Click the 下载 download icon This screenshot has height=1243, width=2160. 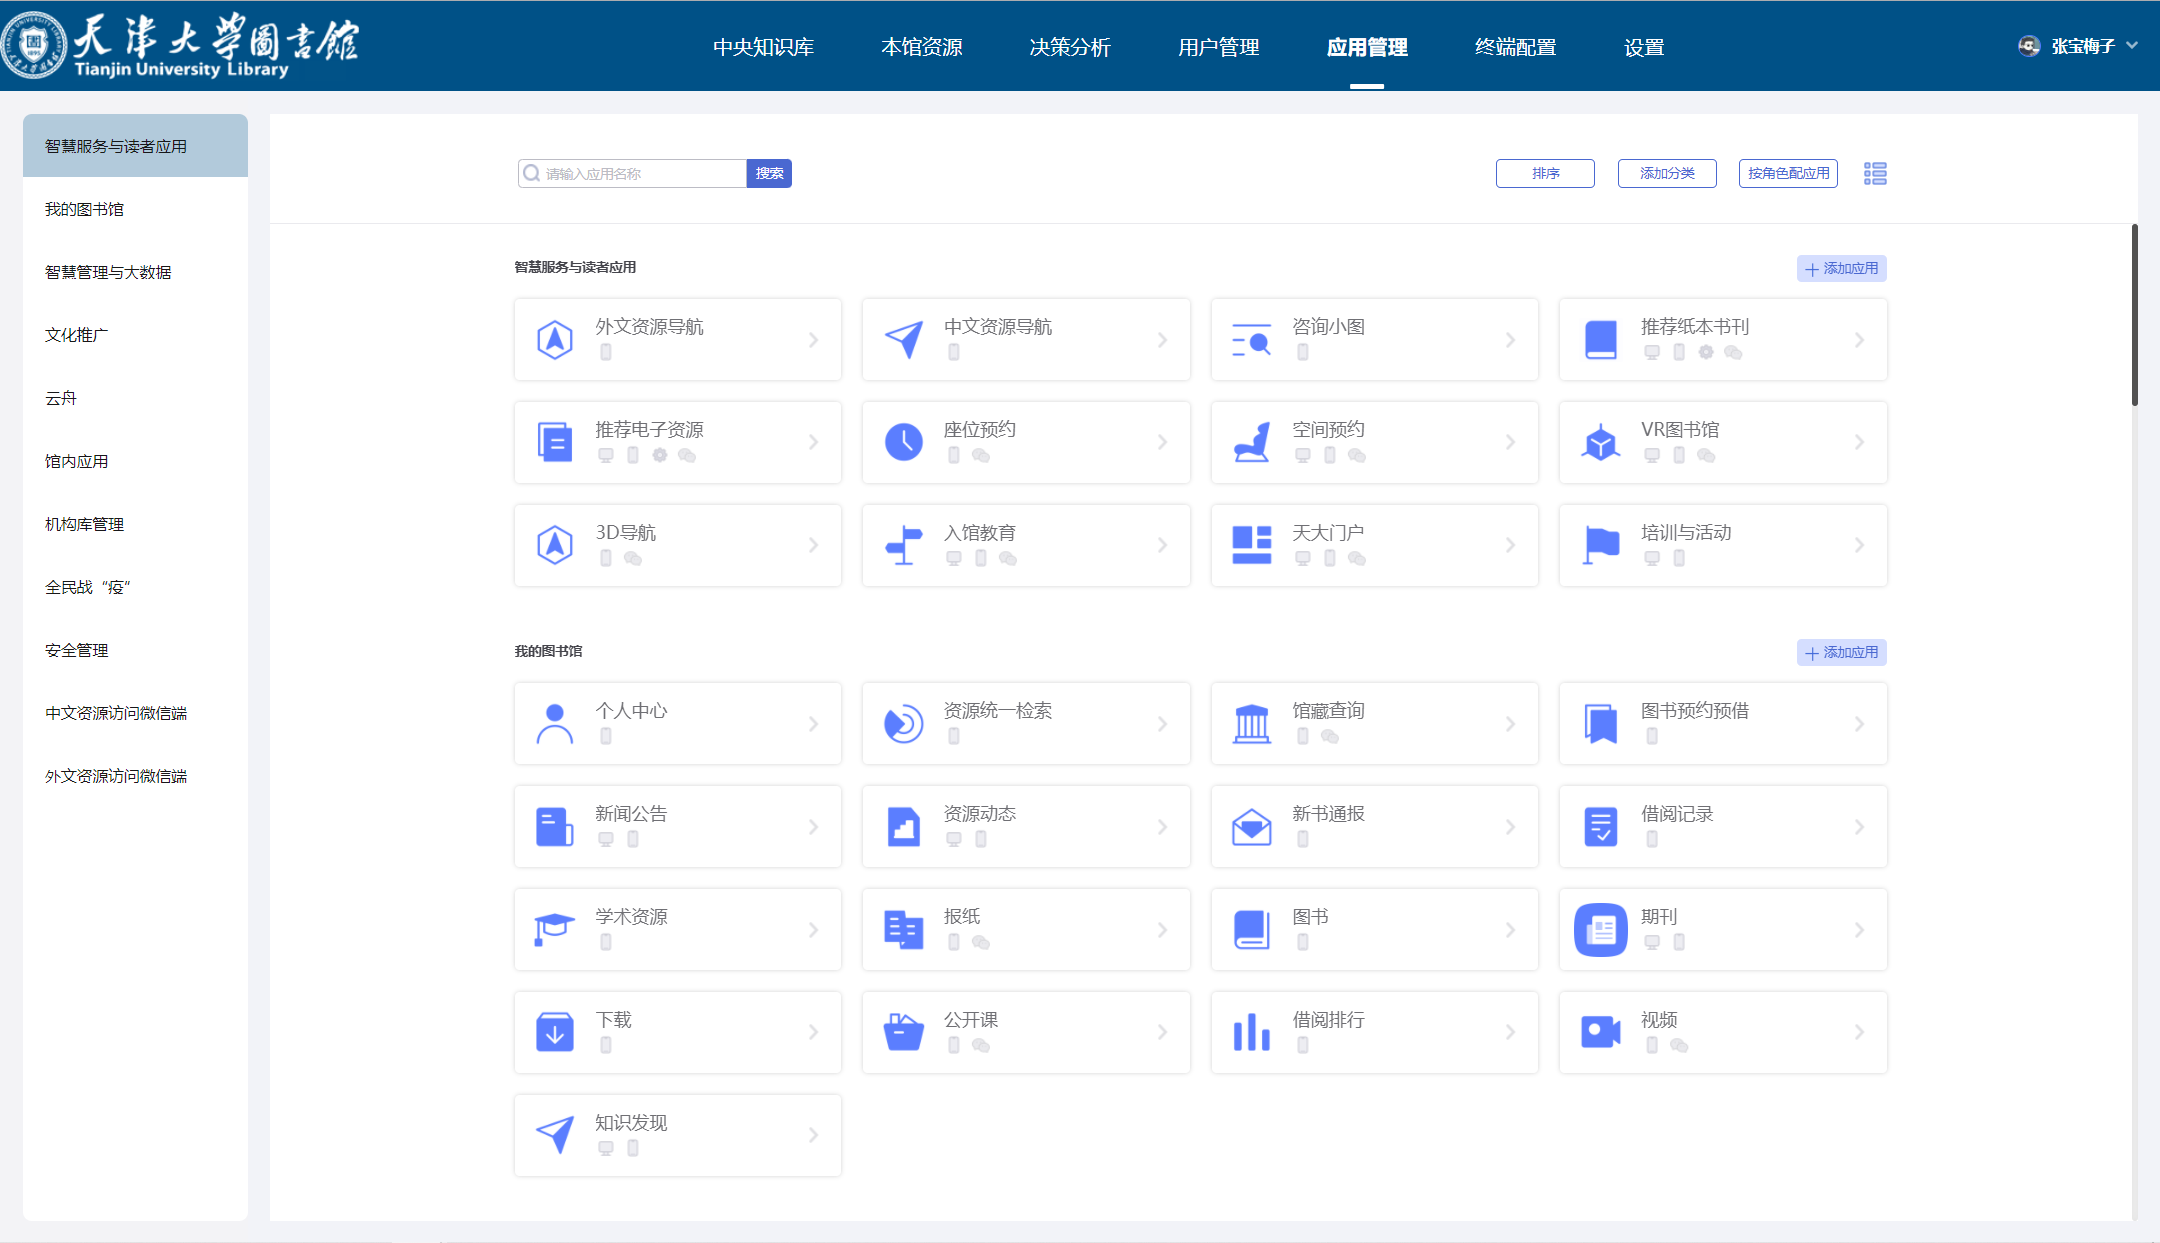554,1032
